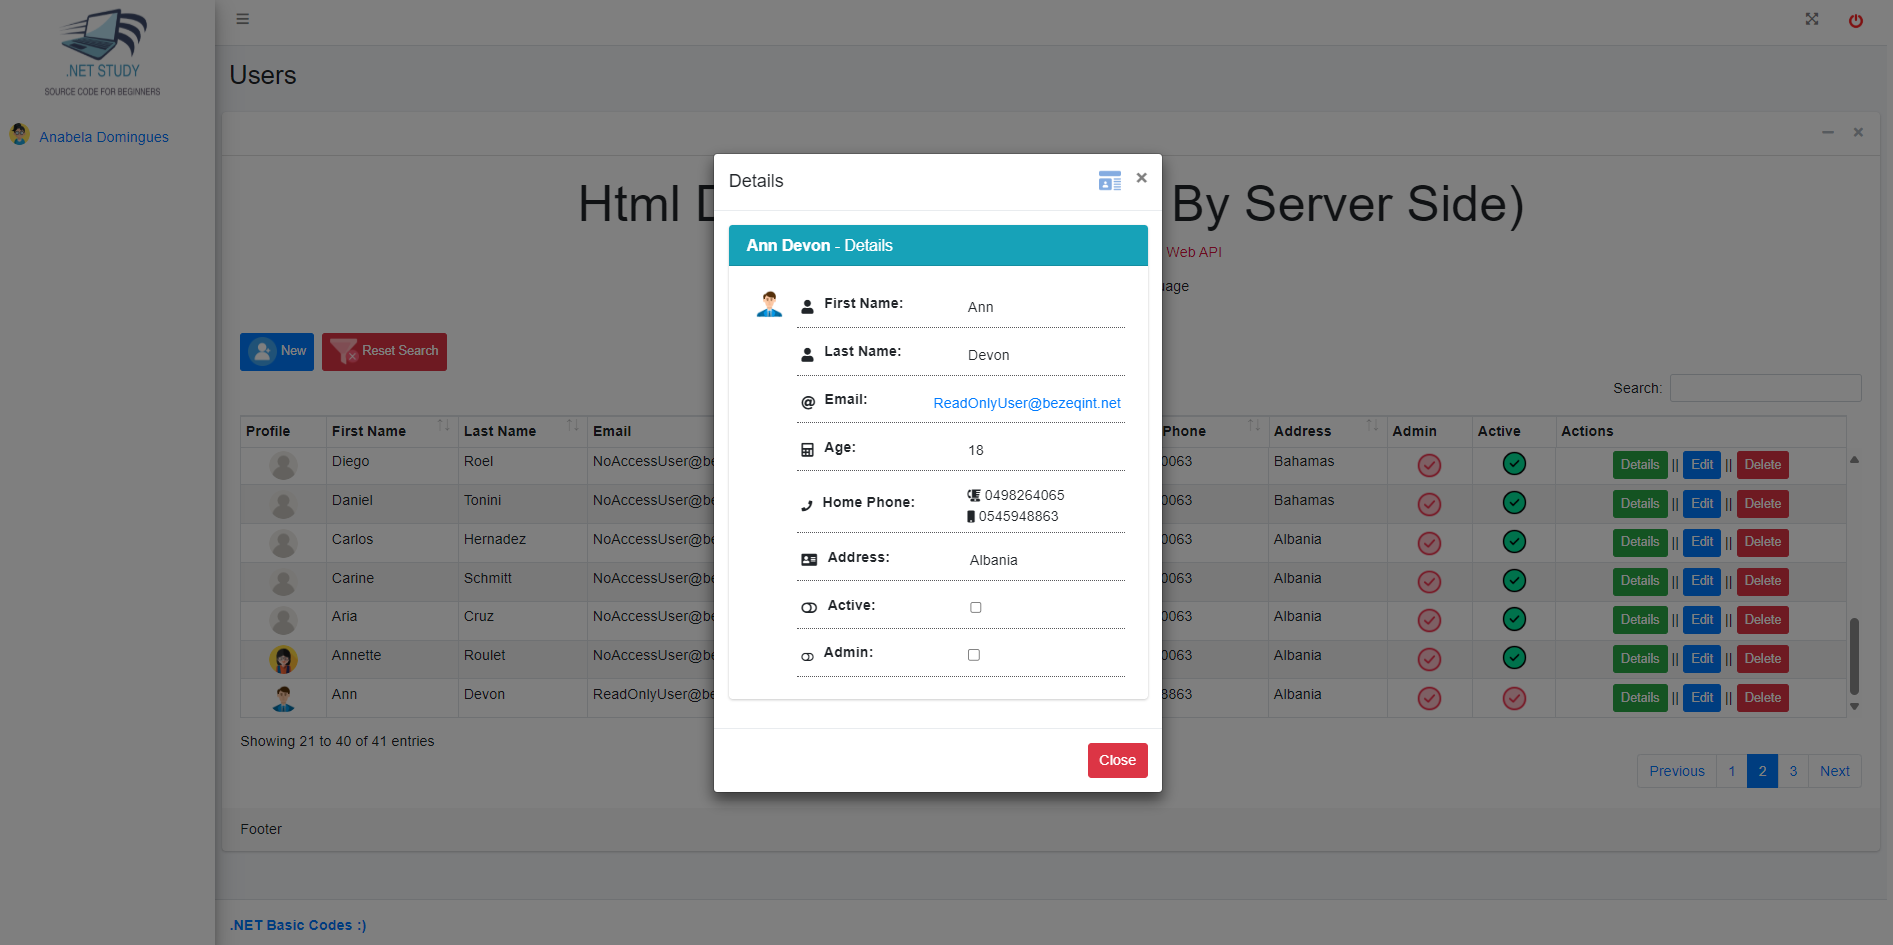The height and width of the screenshot is (945, 1893).
Task: Sort by First Name column arrows
Action: pos(443,427)
